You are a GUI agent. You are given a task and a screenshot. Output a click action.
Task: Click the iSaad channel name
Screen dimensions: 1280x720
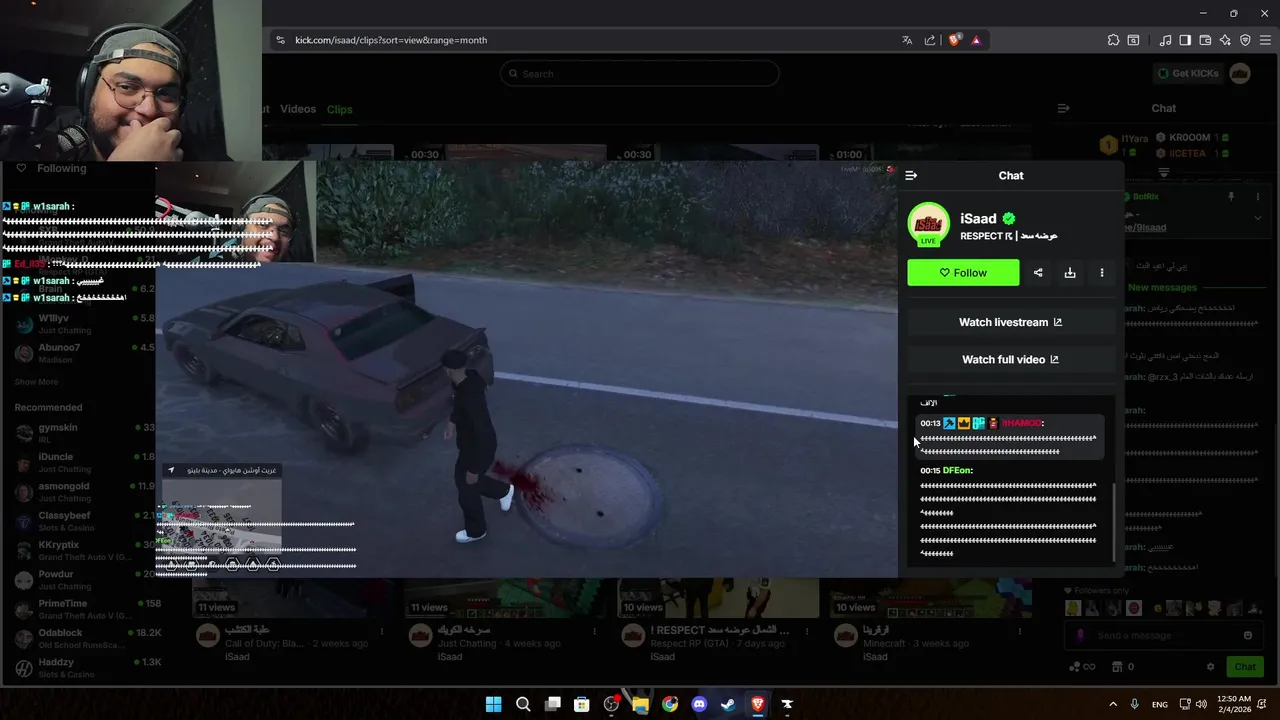coord(978,219)
